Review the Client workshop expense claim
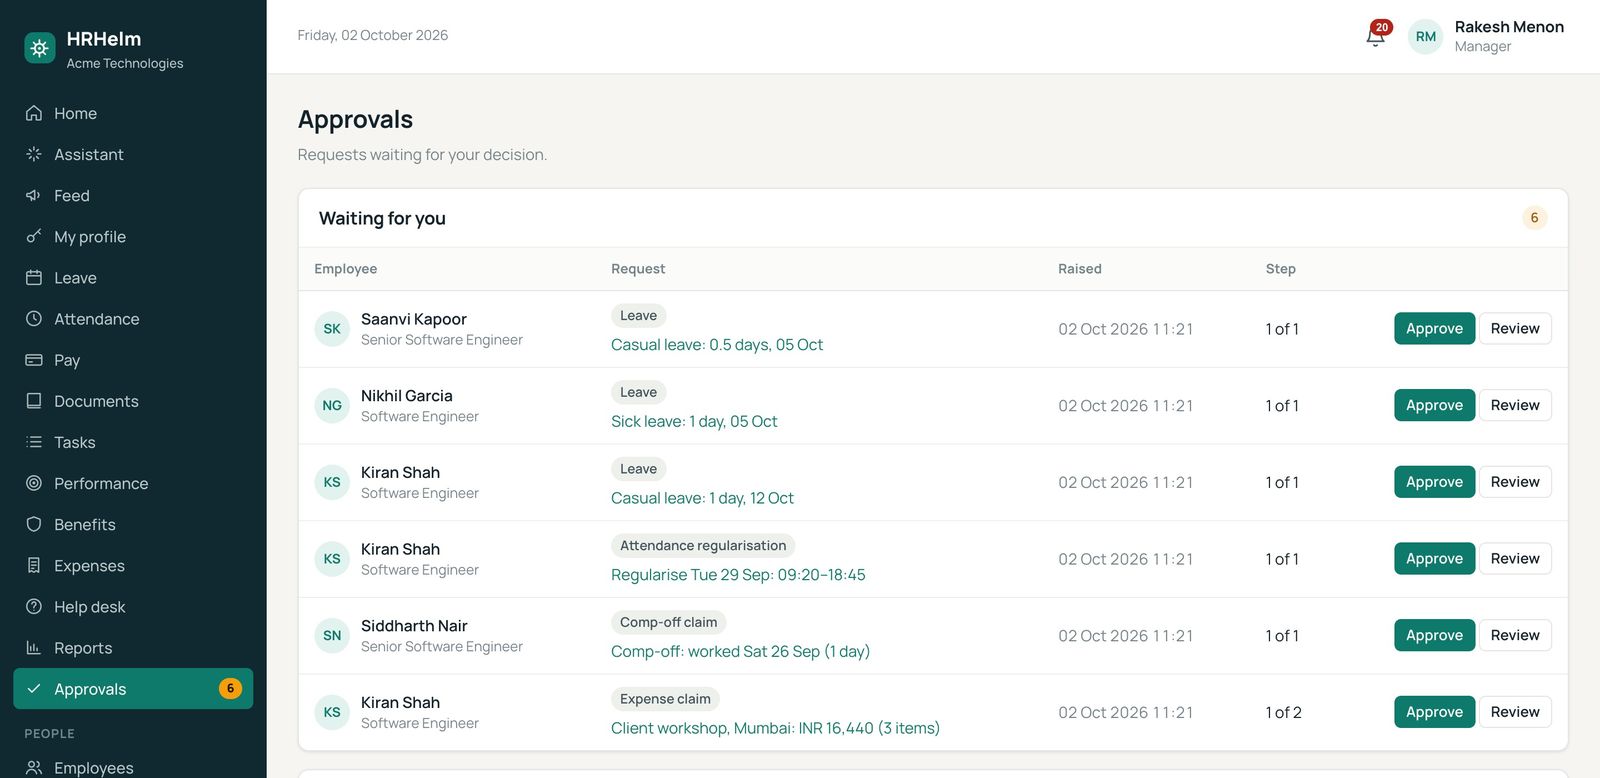 click(1515, 712)
